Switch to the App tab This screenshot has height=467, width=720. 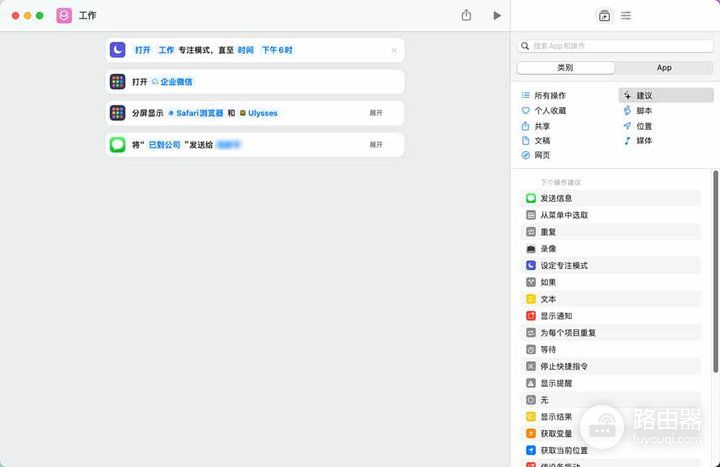pyautogui.click(x=664, y=68)
